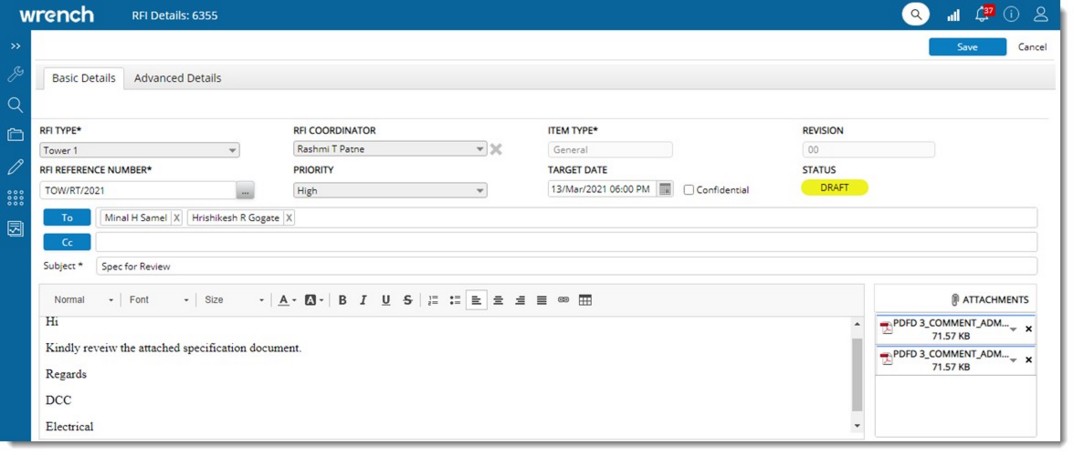Open the folder icon in left sidebar
Screen dimensions: 1074x455
click(15, 135)
